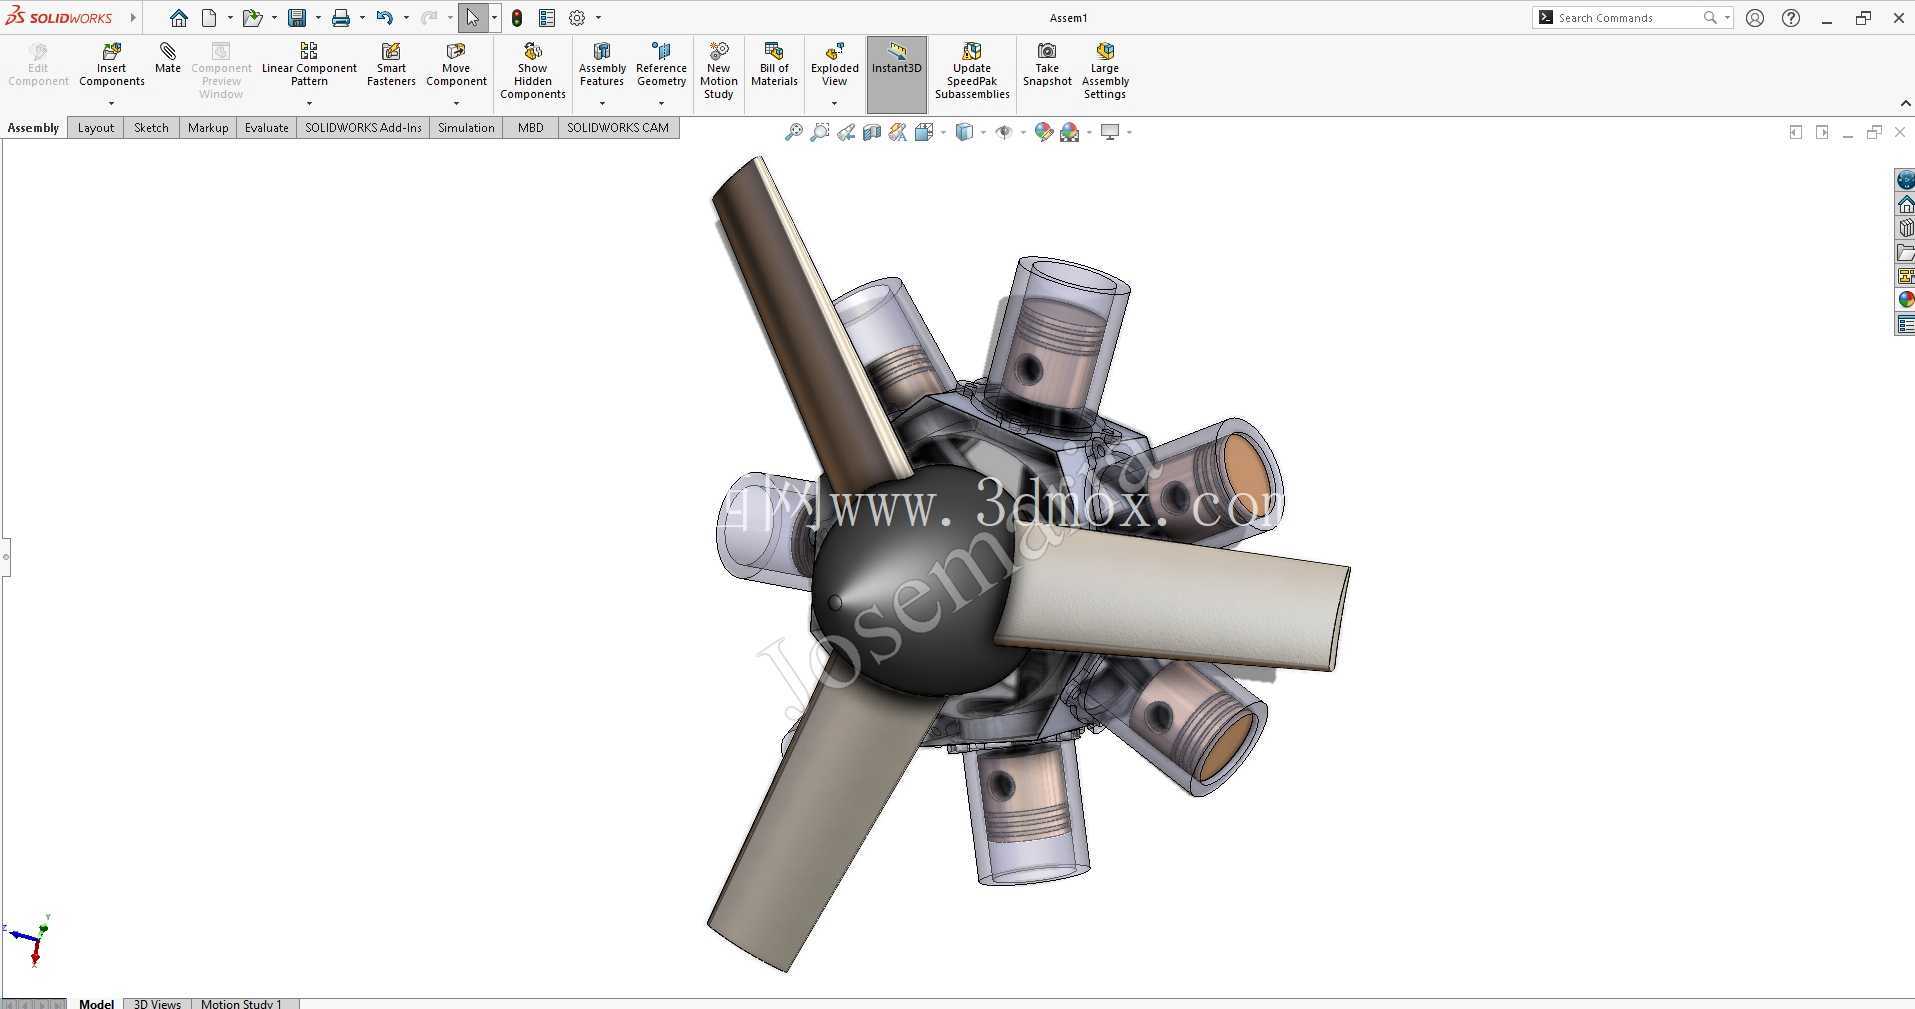Viewport: 1915px width, 1009px height.
Task: Collapse the CommandManager ribbon chevron
Action: tap(1905, 103)
